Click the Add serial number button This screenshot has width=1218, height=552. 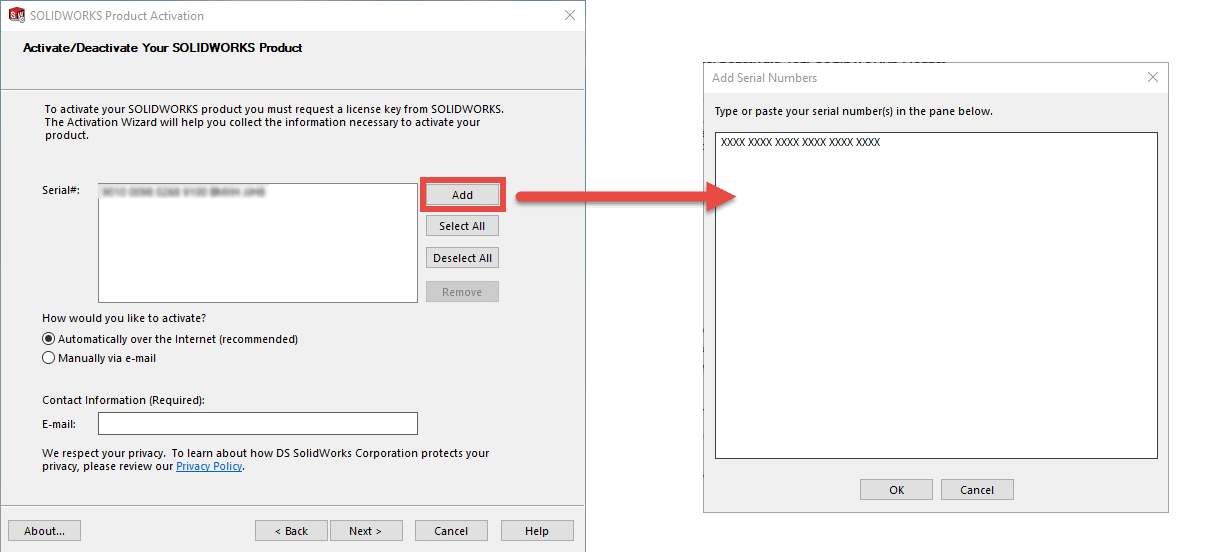tap(462, 195)
